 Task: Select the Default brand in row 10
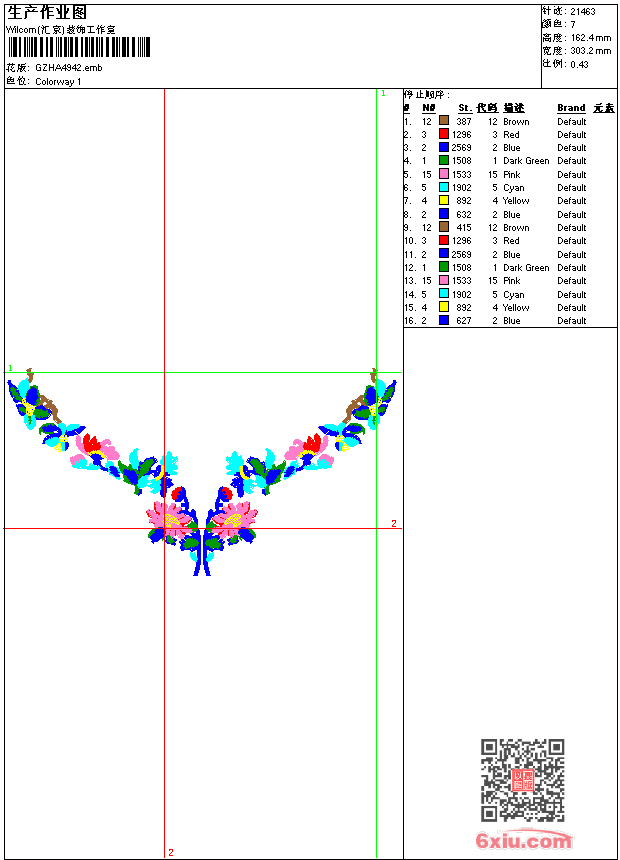pyautogui.click(x=572, y=241)
